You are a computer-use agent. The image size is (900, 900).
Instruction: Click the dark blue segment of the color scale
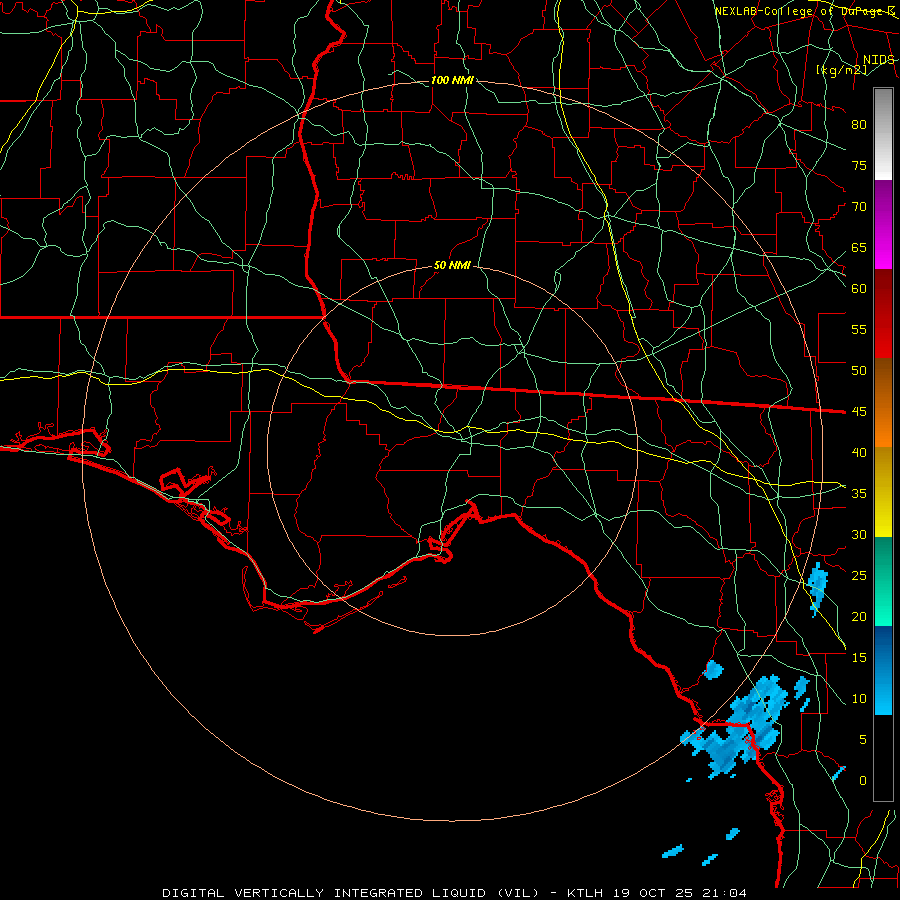pos(883,649)
